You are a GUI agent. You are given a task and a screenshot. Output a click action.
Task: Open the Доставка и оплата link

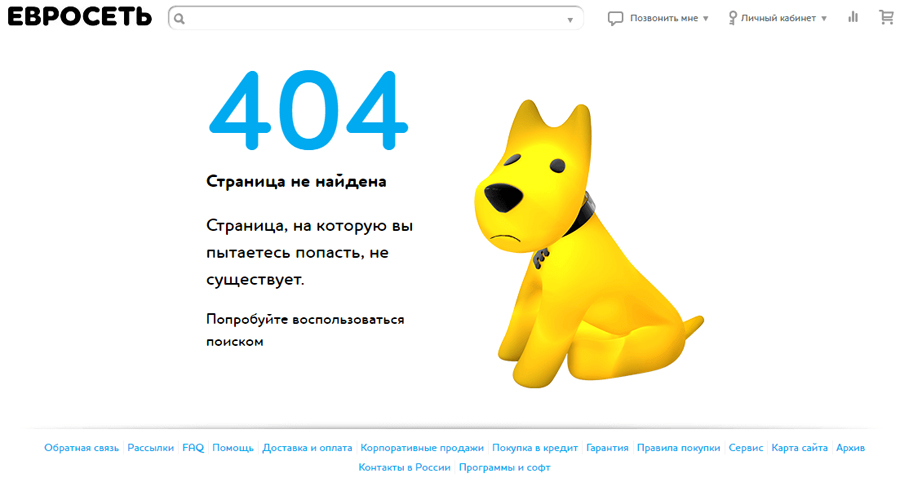[307, 448]
